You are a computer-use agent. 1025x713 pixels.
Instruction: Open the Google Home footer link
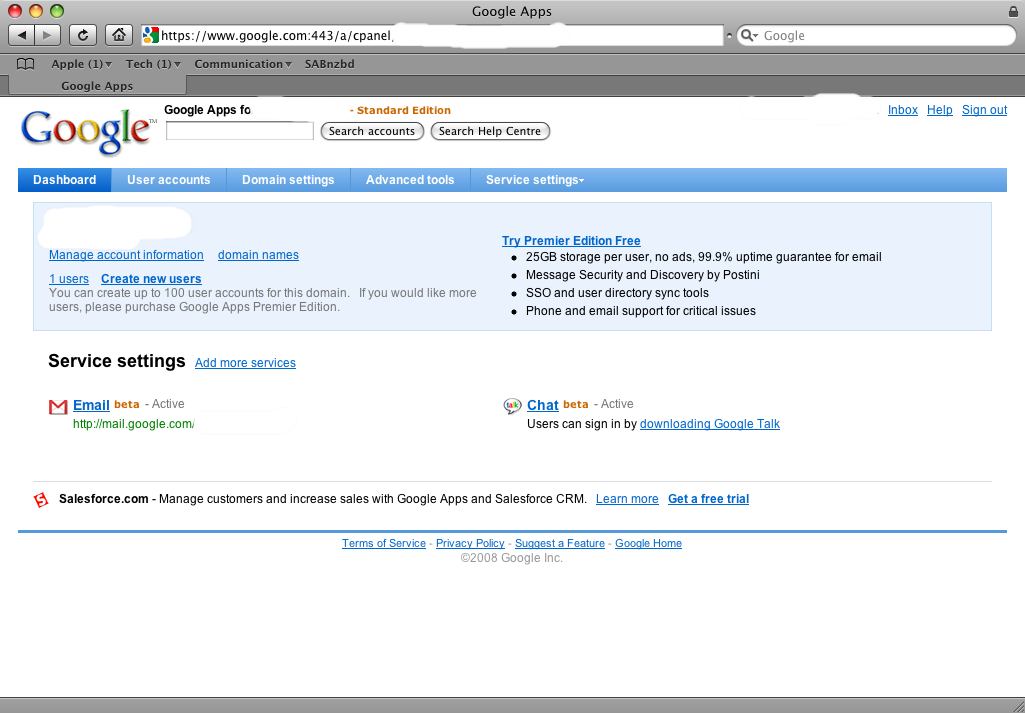coord(648,543)
